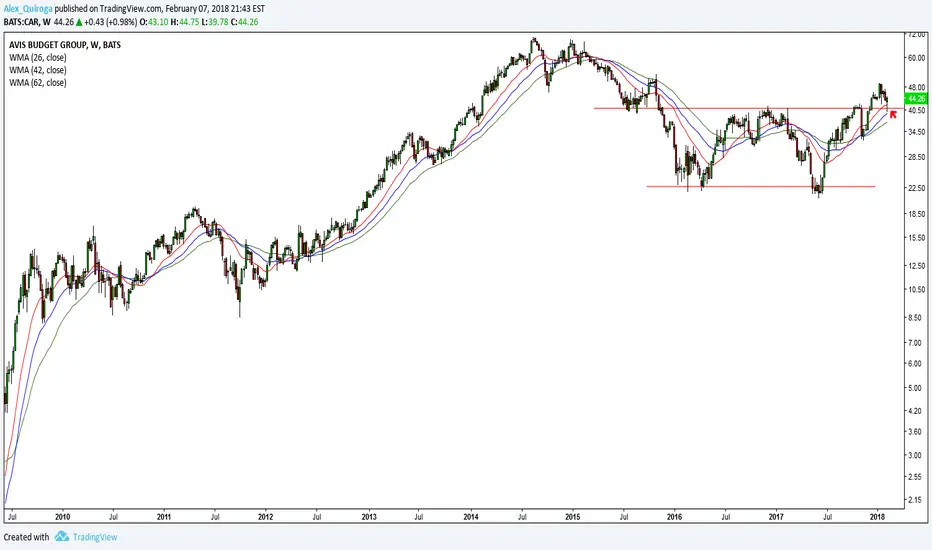Click the 2012 time axis label
This screenshot has width=932, height=550.
266,517
